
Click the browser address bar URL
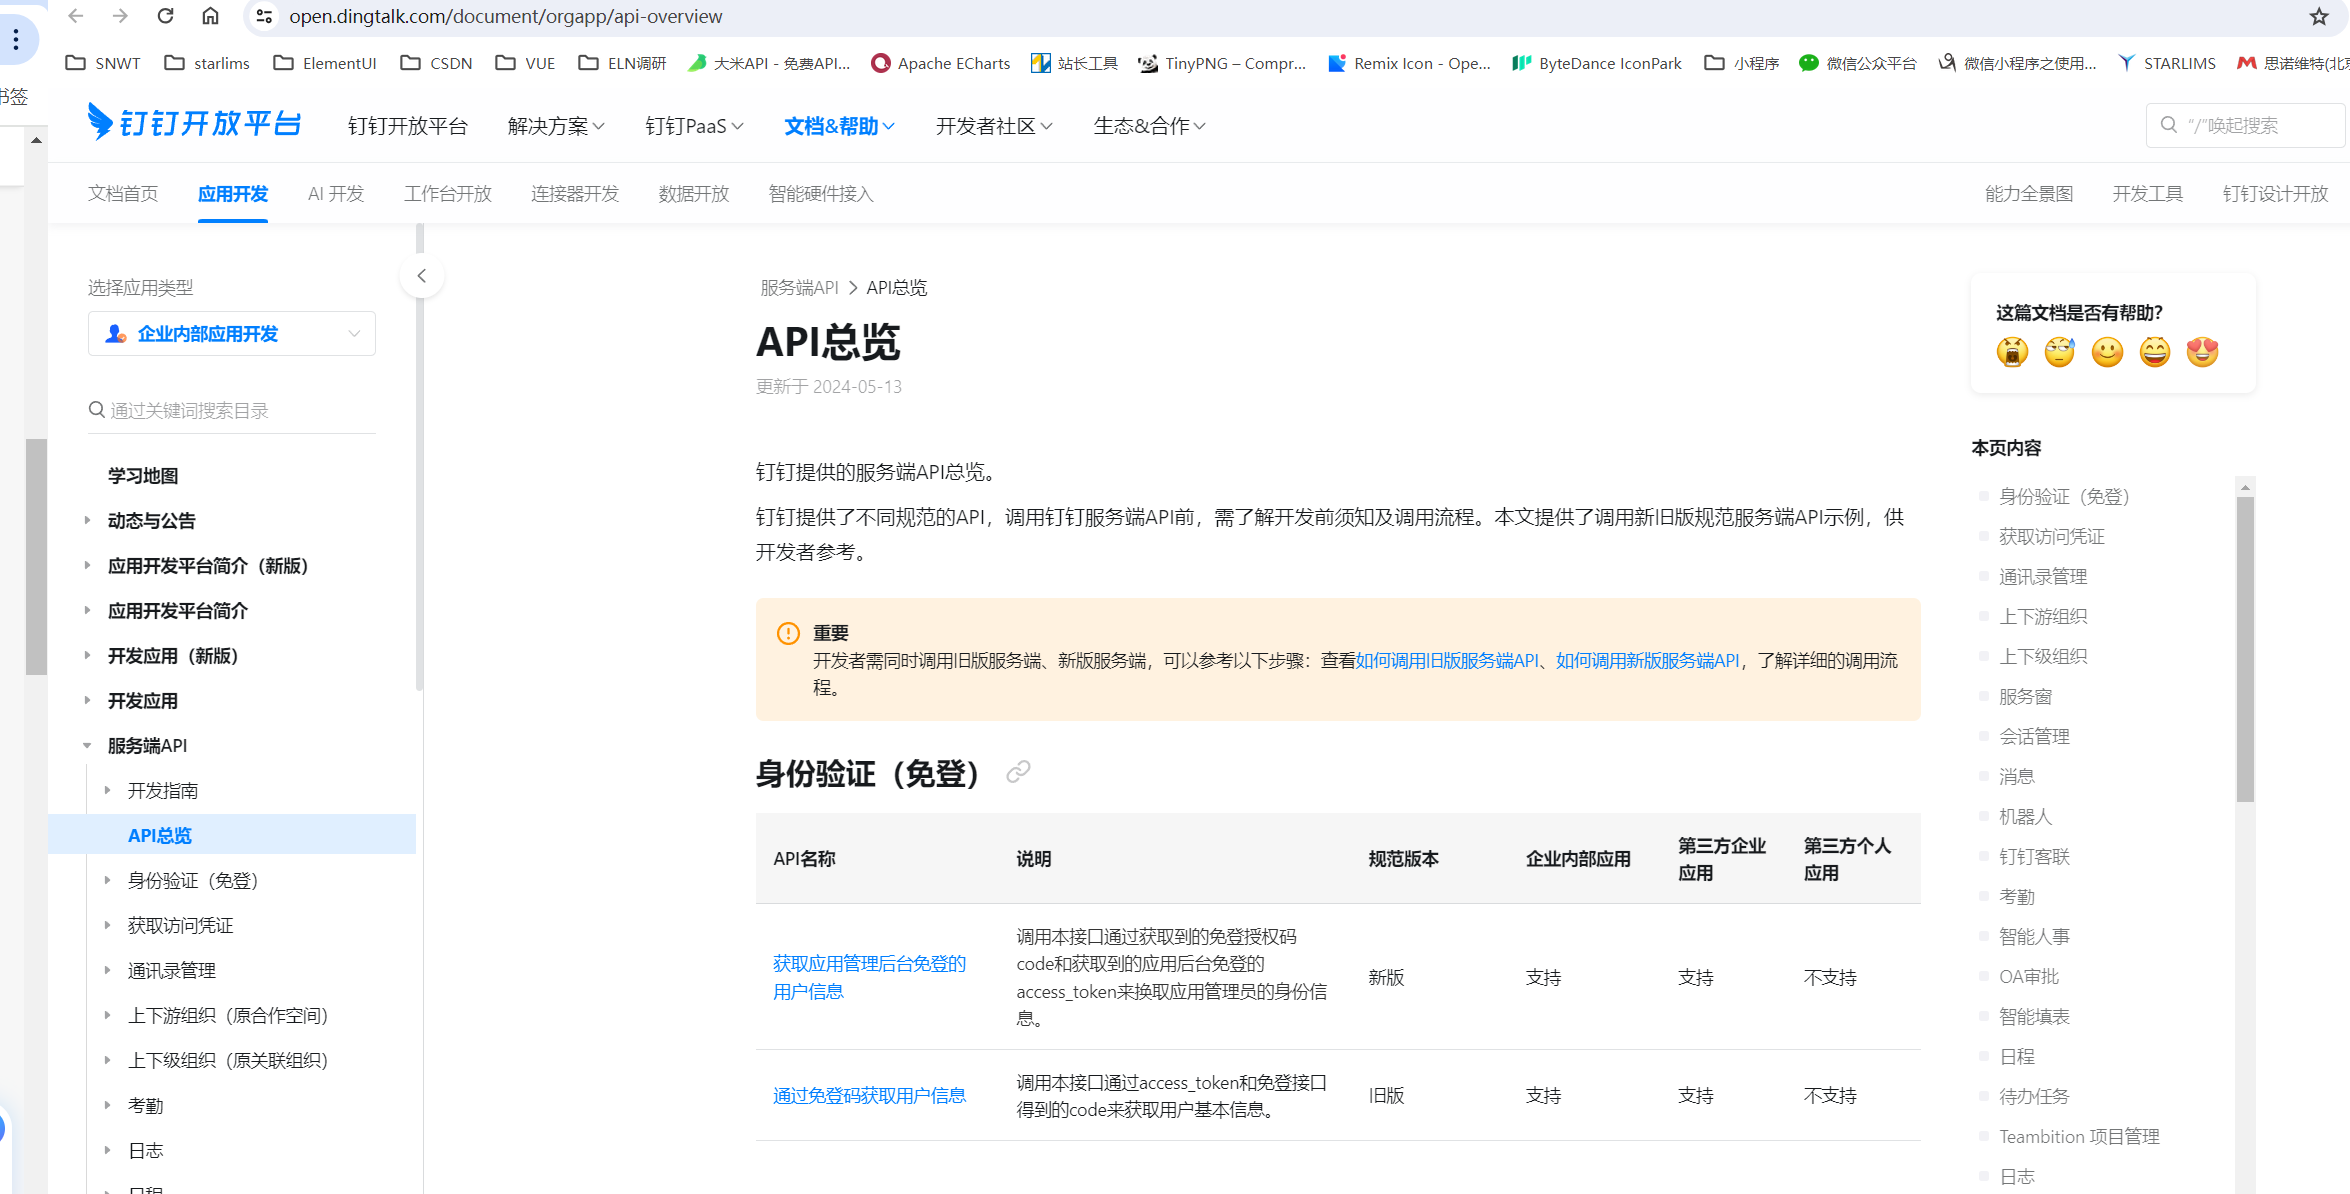click(x=506, y=16)
